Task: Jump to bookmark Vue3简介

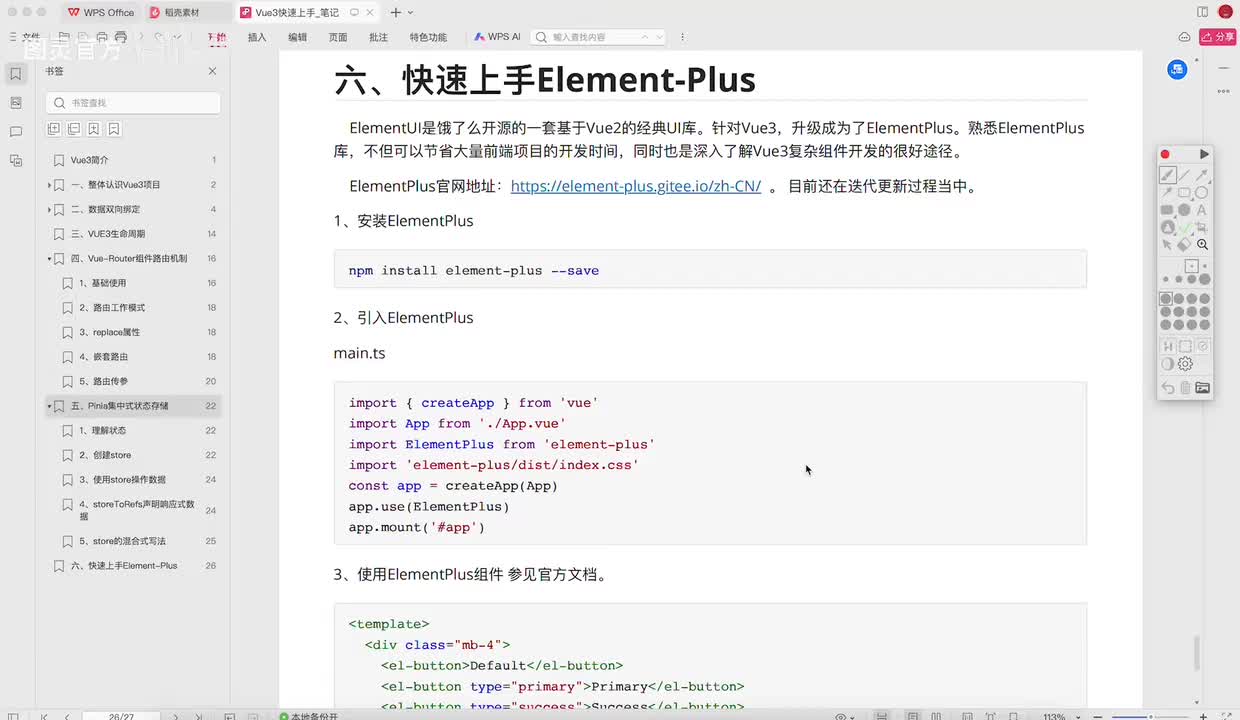Action: click(90, 160)
